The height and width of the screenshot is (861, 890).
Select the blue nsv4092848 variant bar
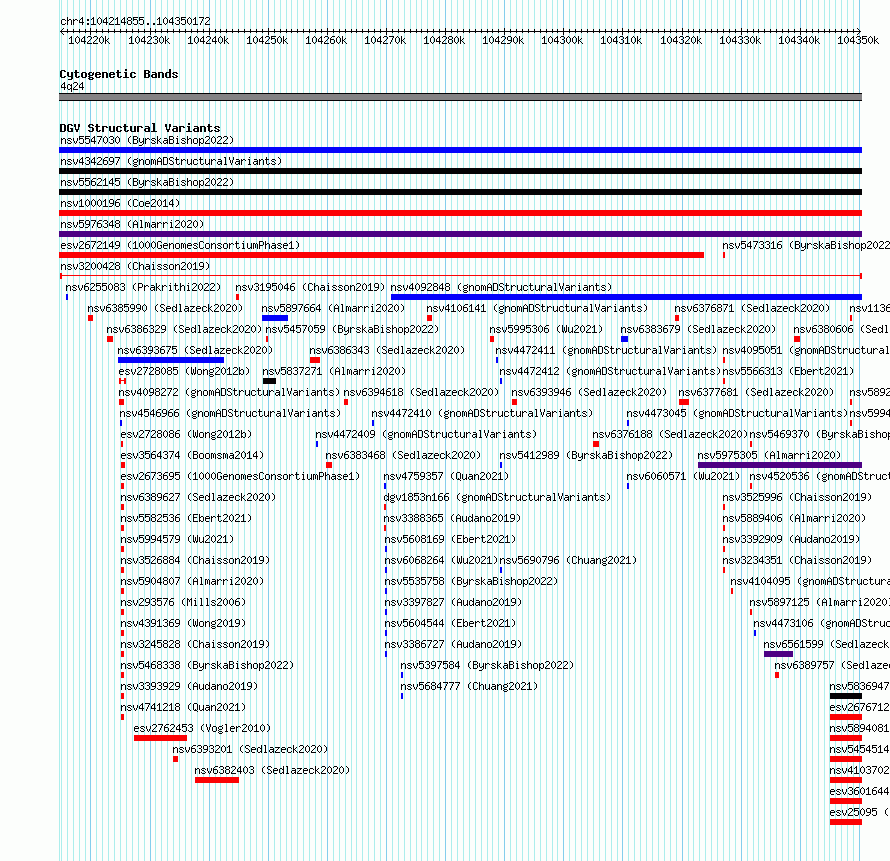627,297
